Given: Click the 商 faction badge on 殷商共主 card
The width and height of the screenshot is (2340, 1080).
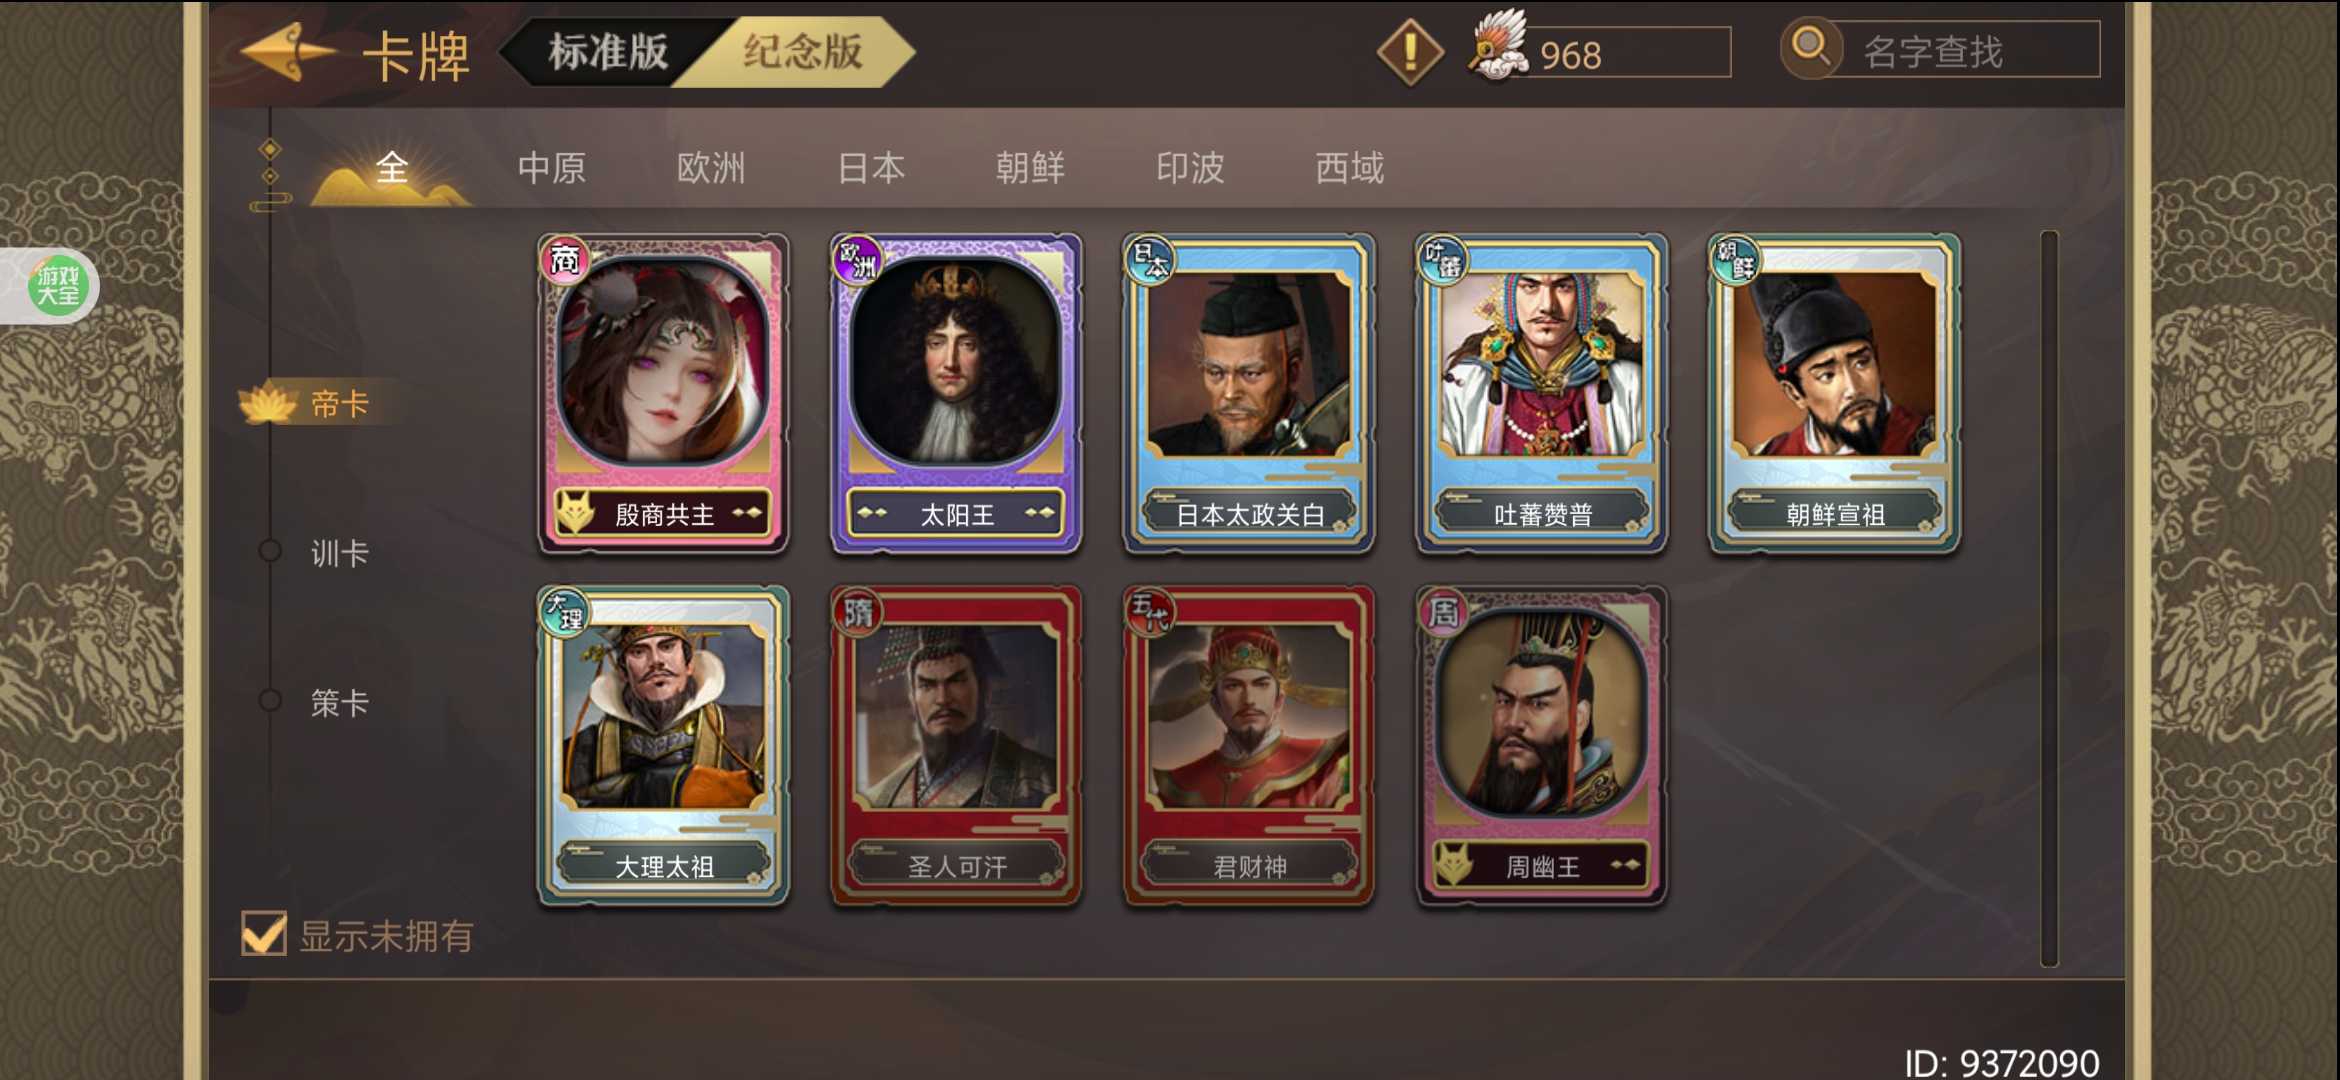Looking at the screenshot, I should tap(565, 260).
